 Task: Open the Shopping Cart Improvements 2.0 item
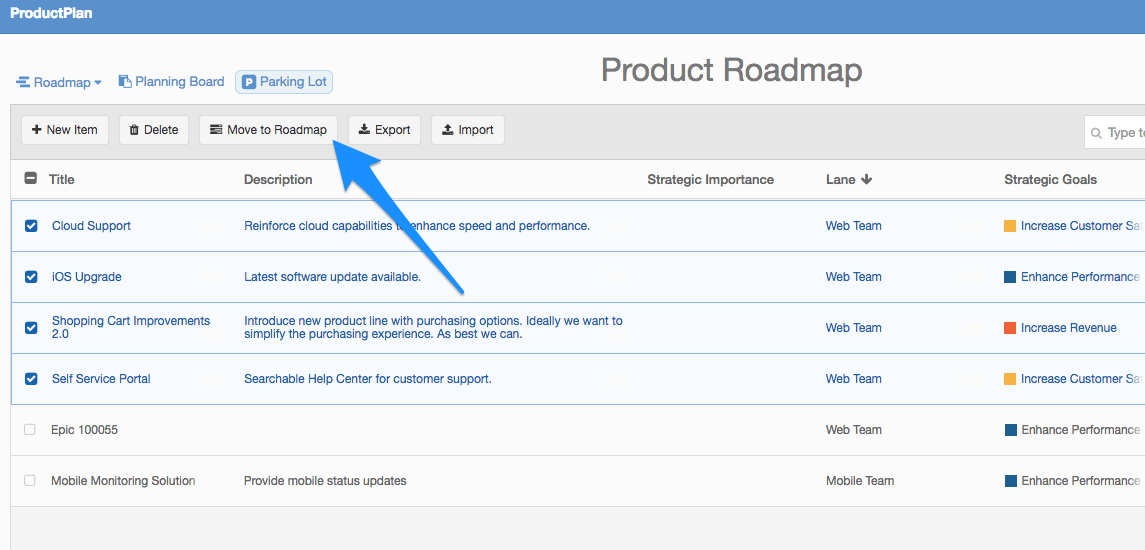131,328
